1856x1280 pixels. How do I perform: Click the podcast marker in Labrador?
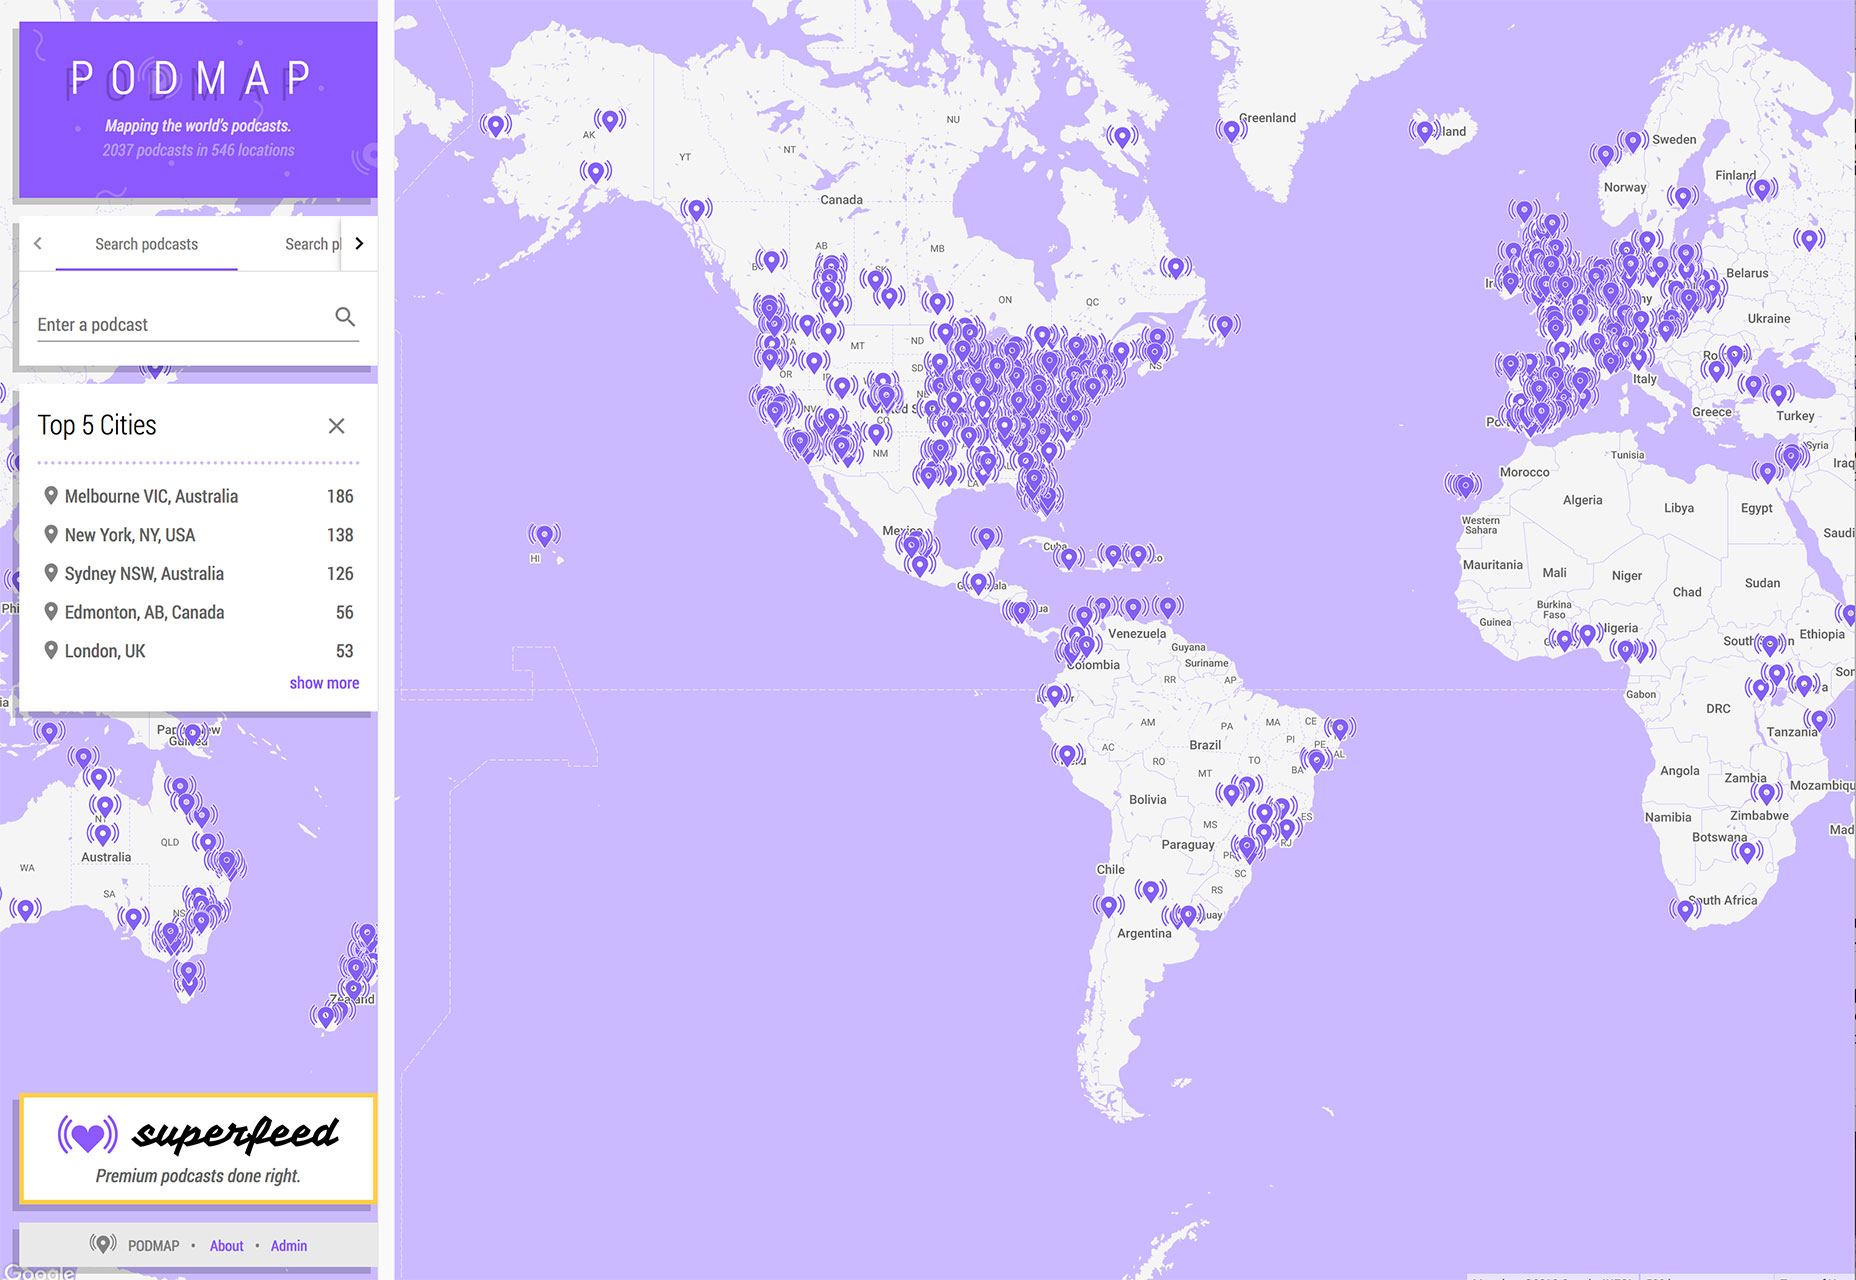[1176, 267]
